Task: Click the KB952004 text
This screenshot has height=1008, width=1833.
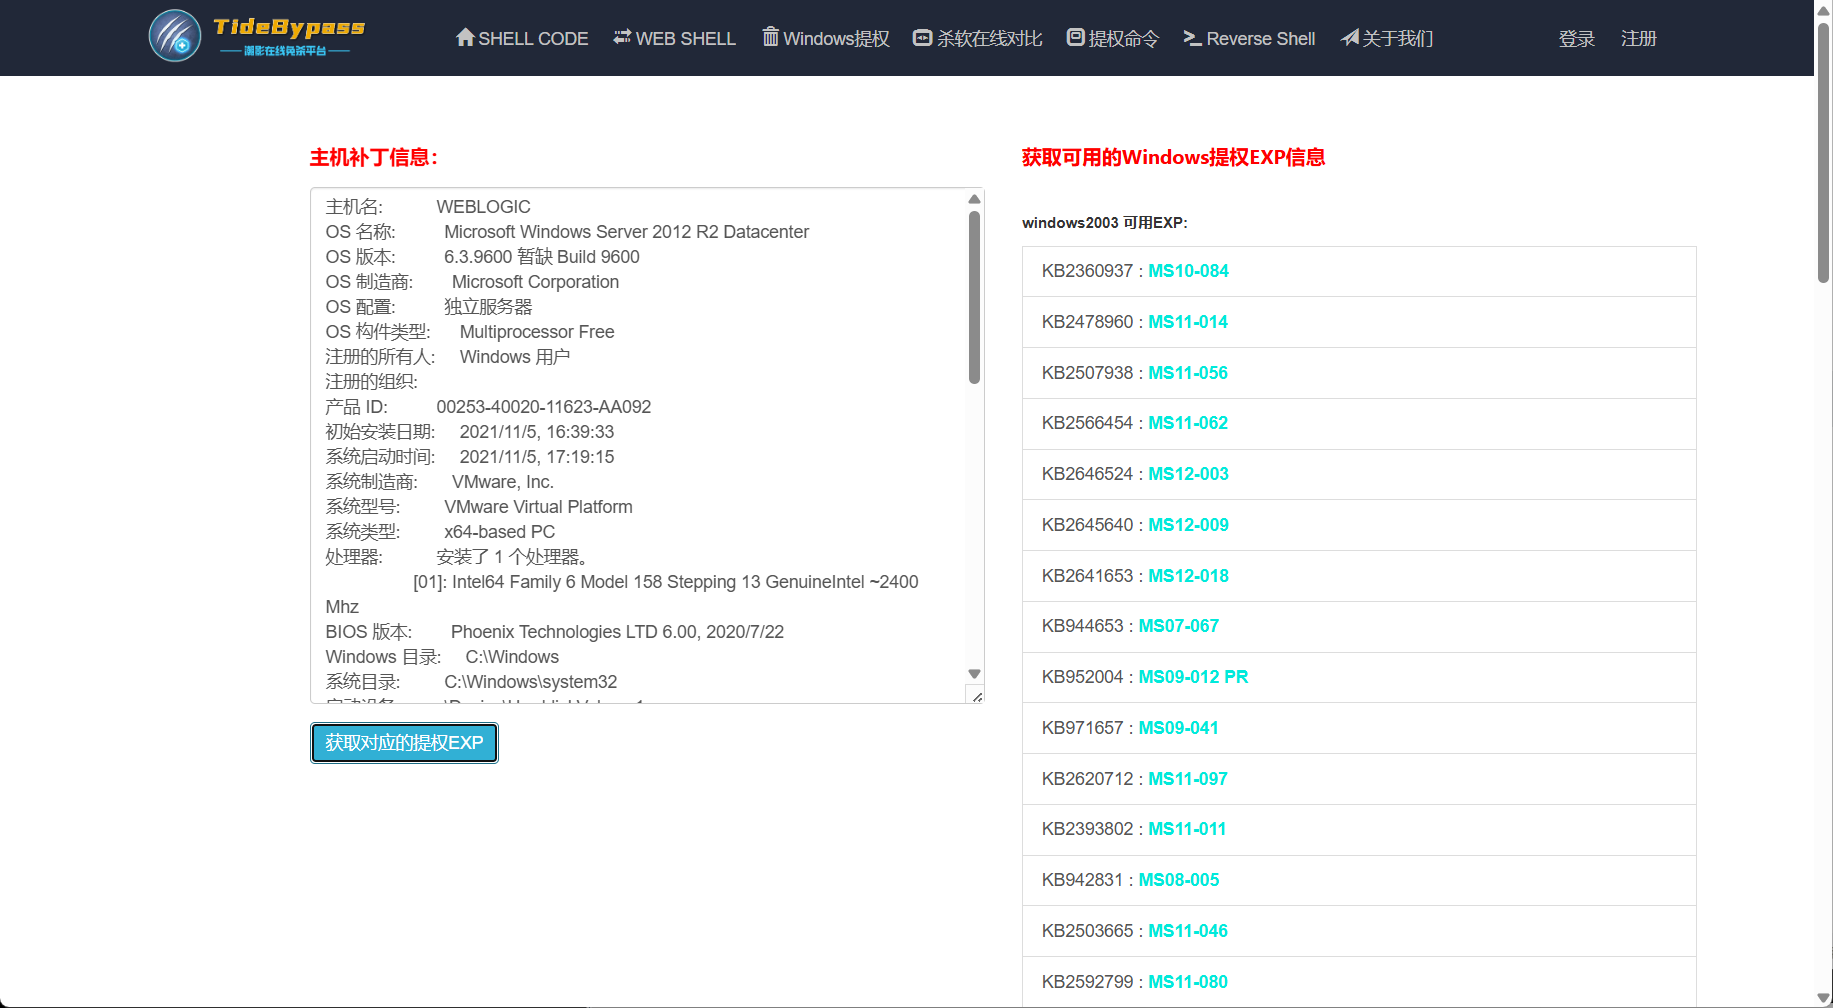Action: tap(1083, 677)
